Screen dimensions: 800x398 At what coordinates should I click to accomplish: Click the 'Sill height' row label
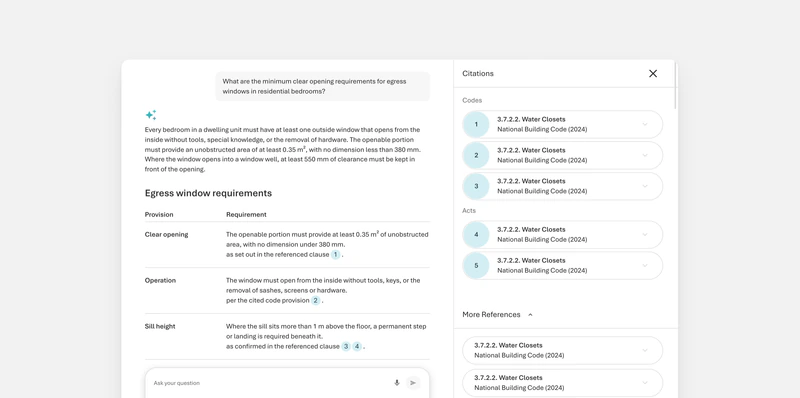[160, 327]
